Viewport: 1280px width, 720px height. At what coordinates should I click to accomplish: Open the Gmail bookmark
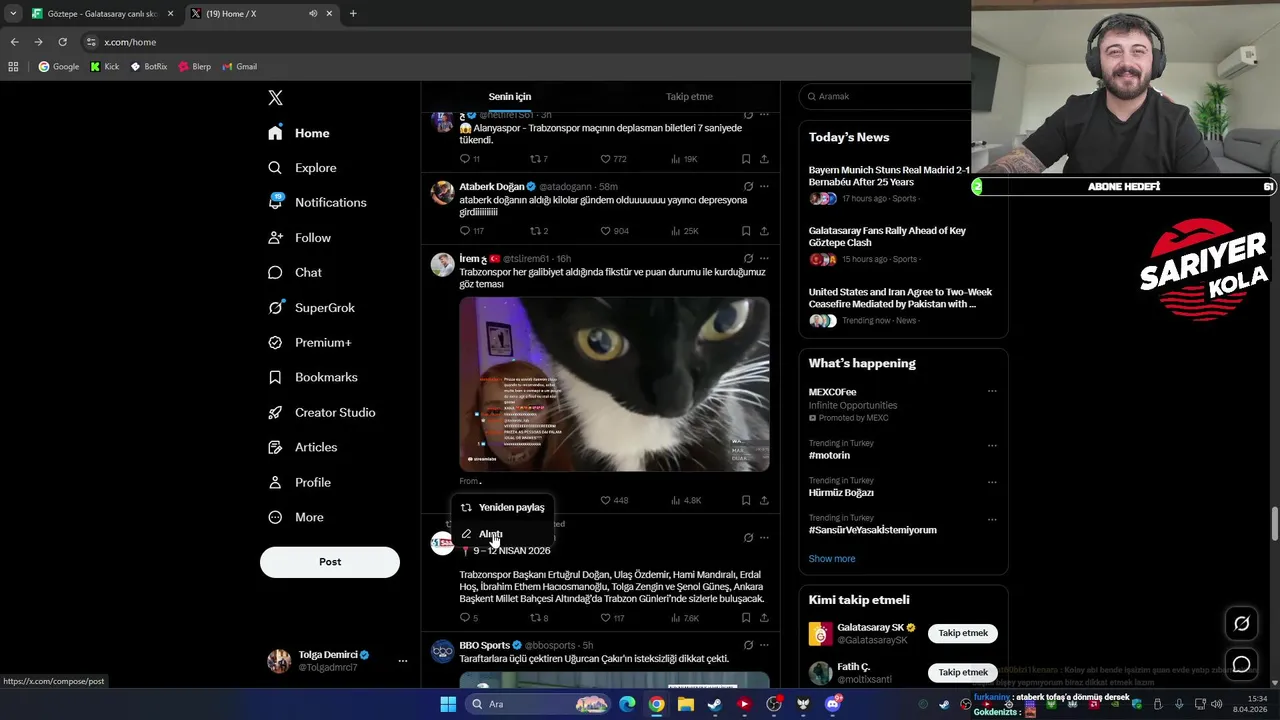(239, 66)
